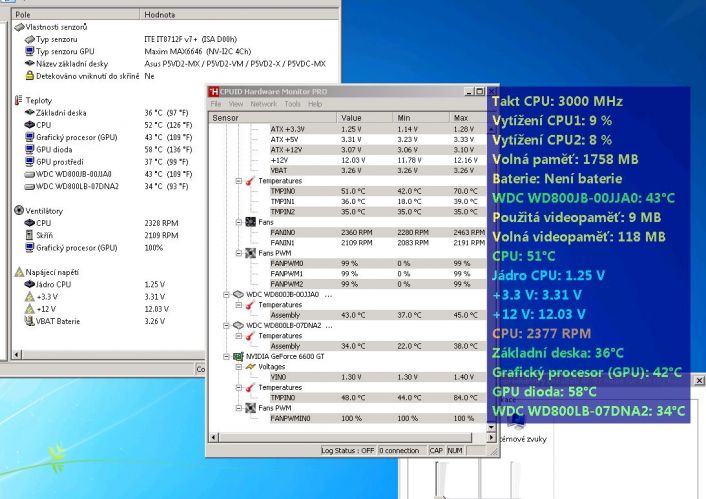The width and height of the screenshot is (706, 499).
Task: Click the Jádro CPU voltage chip icon
Action: 30,284
